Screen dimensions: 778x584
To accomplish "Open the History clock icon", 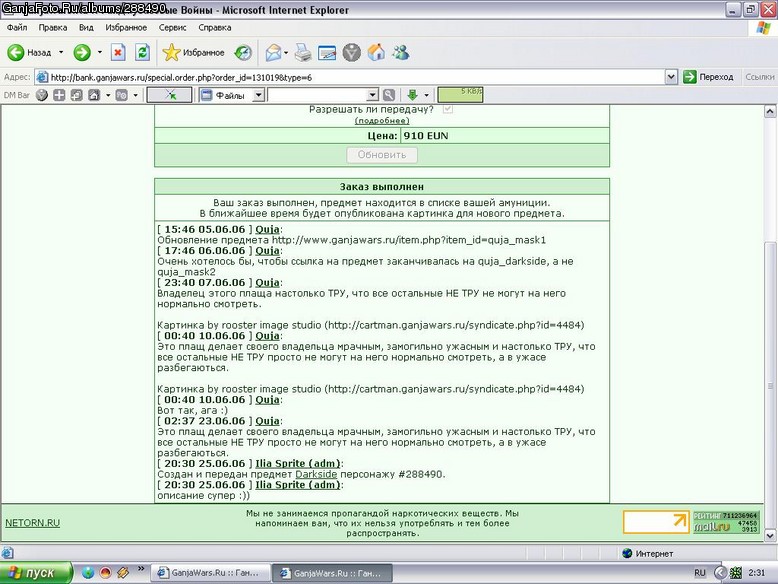I will (x=243, y=53).
